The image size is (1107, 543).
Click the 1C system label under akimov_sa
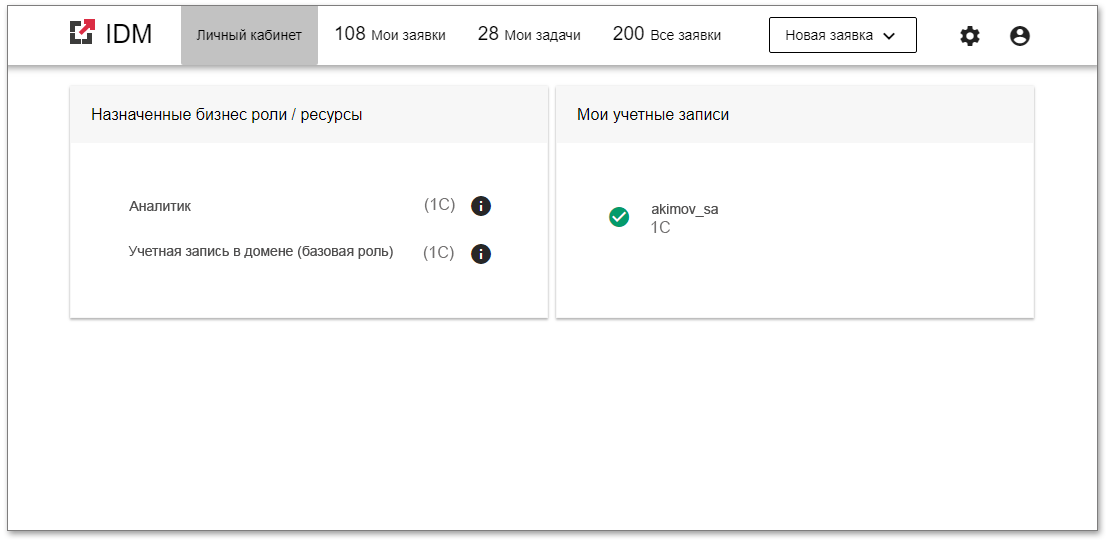pos(660,228)
